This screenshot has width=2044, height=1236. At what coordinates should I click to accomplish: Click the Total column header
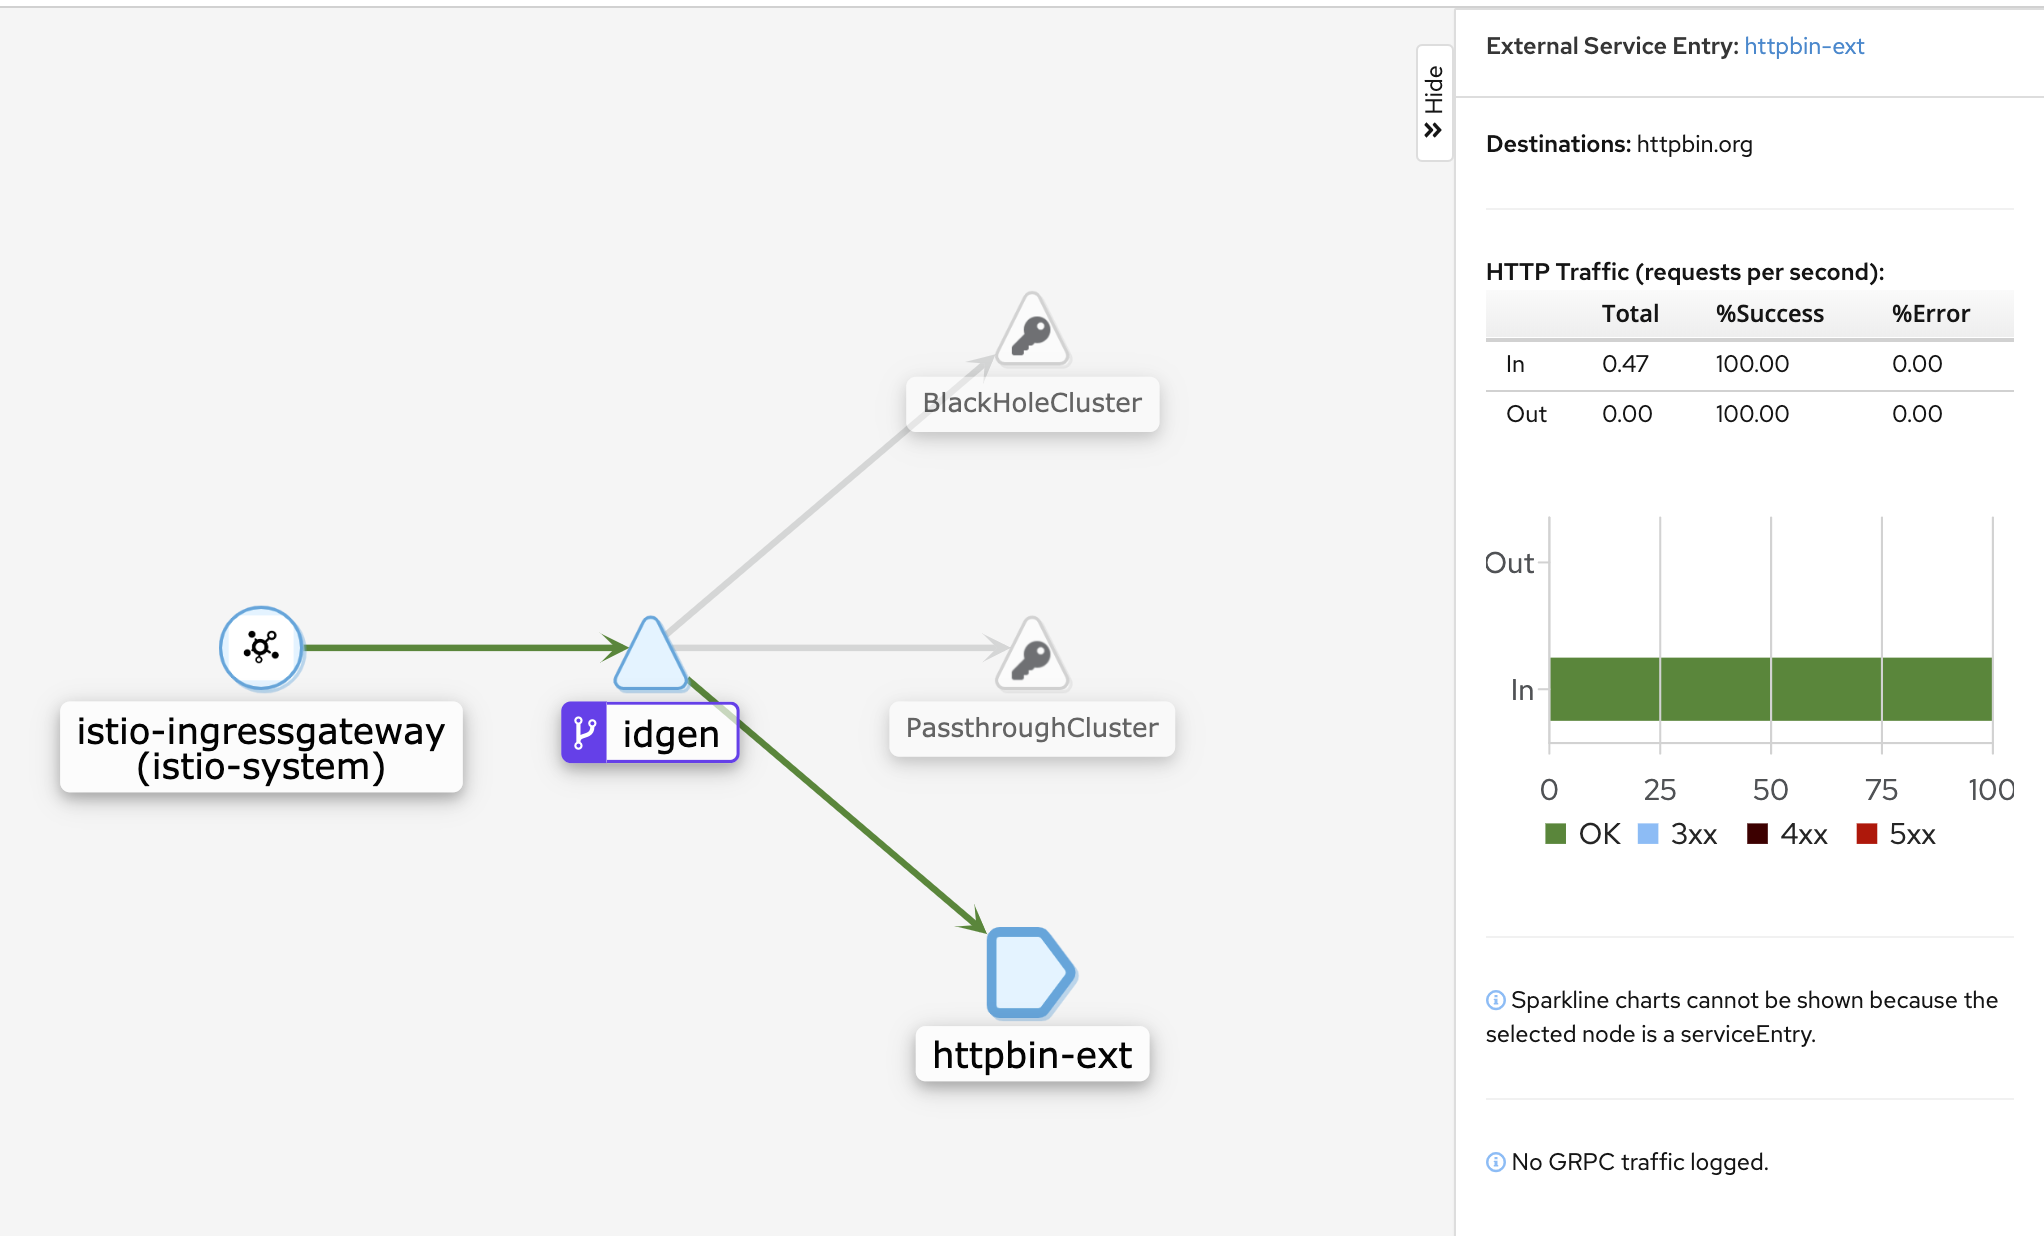coord(1630,314)
